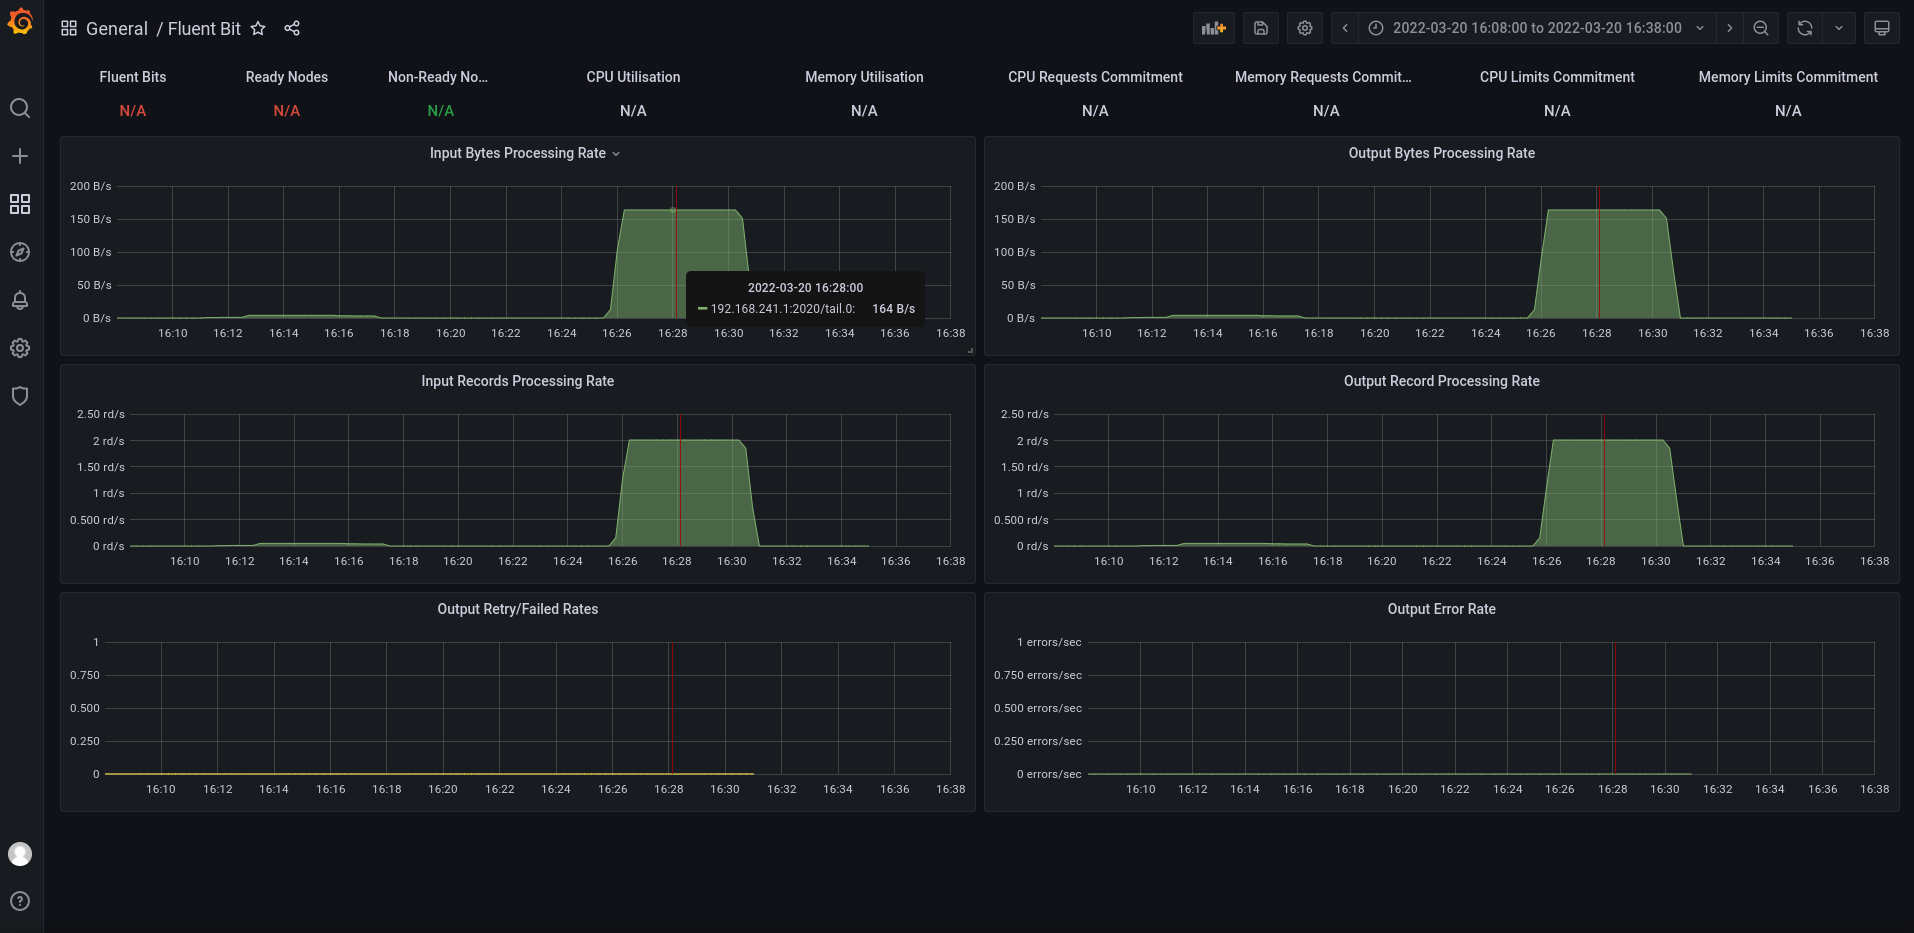The image size is (1914, 933).
Task: Click the green plateau in Input Records graph
Action: tap(685, 492)
